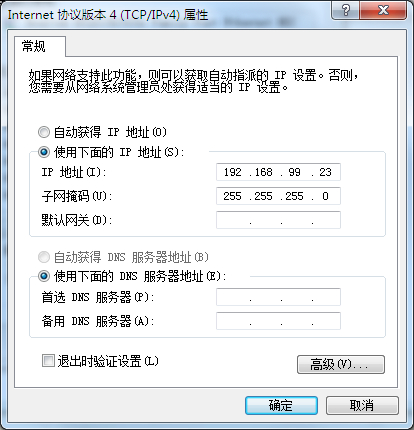
Task: Click last octet 23 of IP address
Action: pos(325,172)
